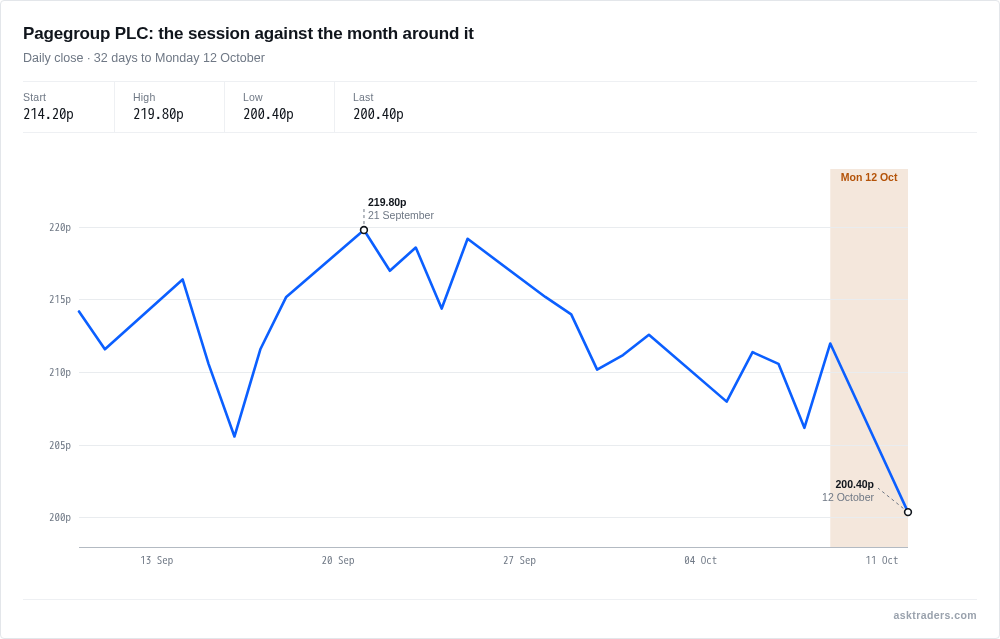This screenshot has height=639, width=1000.
Task: Click the 220p y-axis label
Action: point(60,228)
